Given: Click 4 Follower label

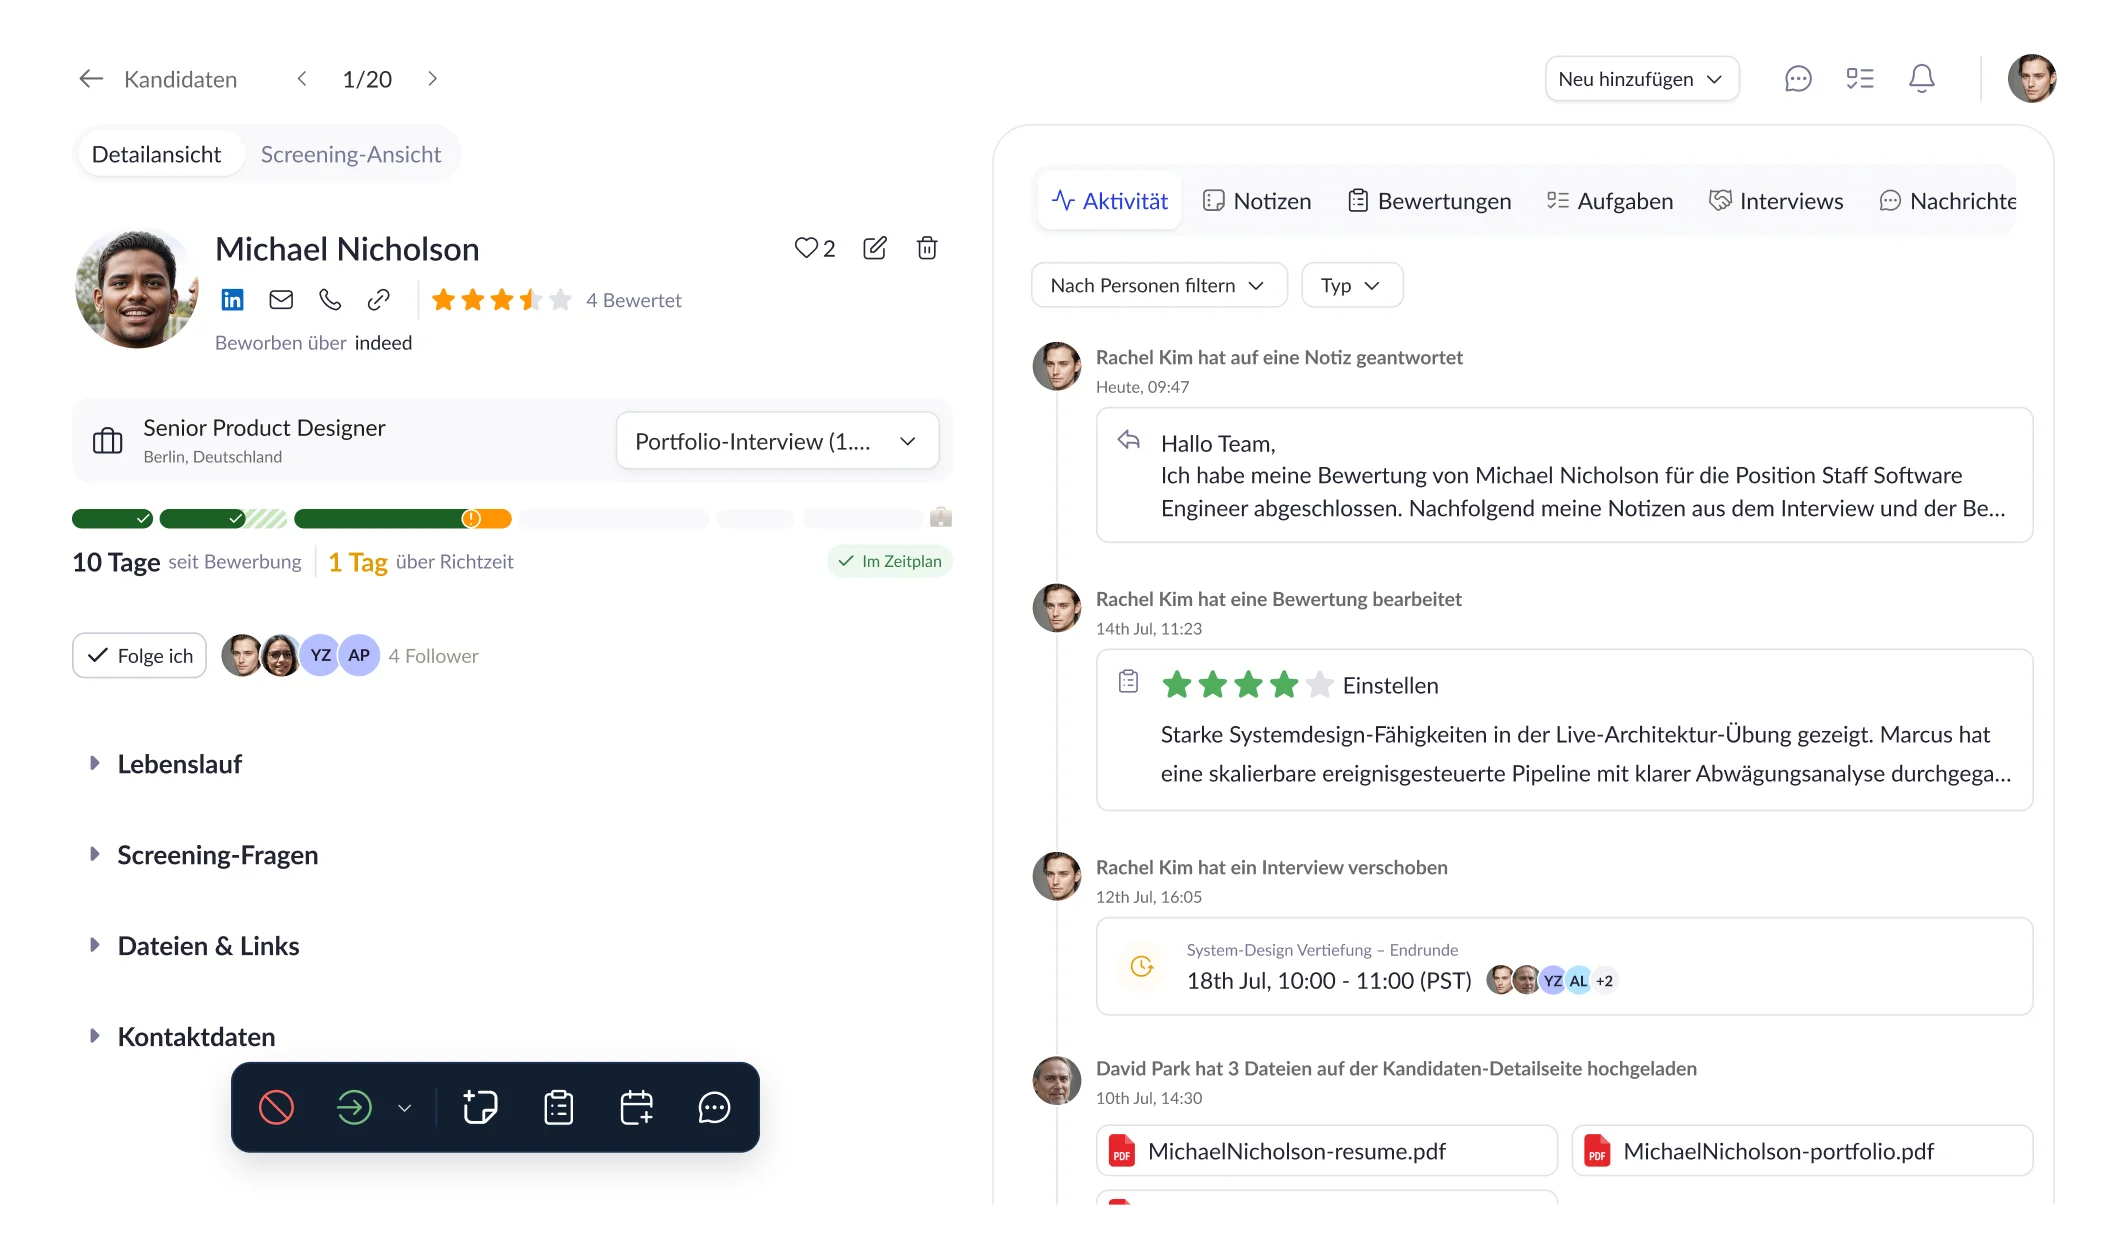Looking at the screenshot, I should 434,656.
